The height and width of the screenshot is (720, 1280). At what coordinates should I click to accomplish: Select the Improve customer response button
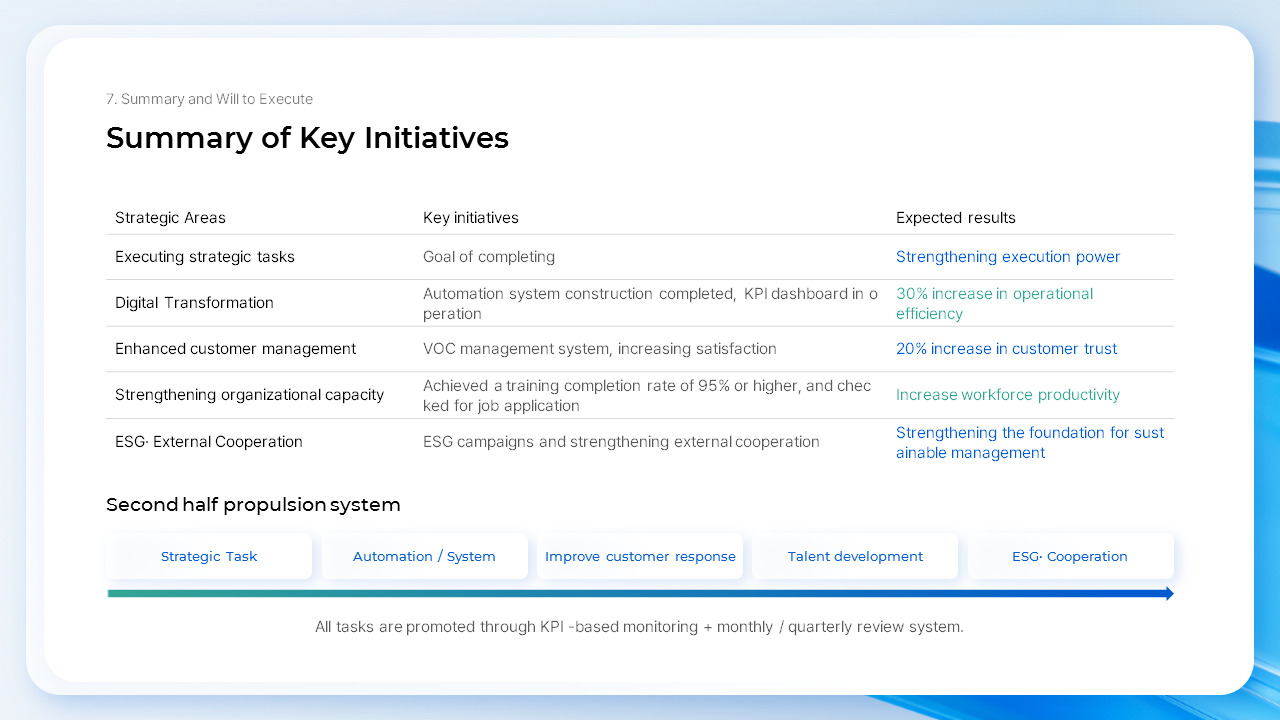[x=640, y=556]
